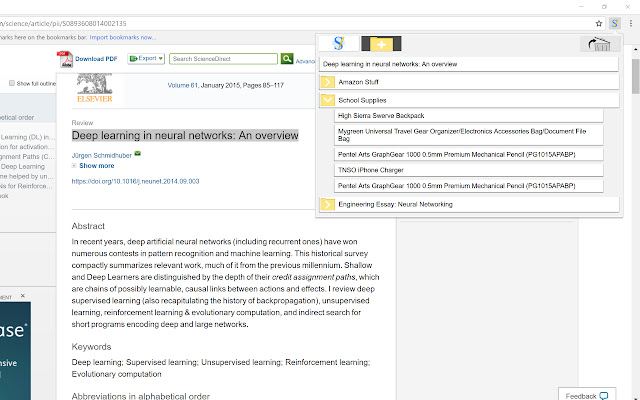Viewport: 640px width, 400px height.
Task: Open the Chrome three-dot menu
Action: click(632, 22)
